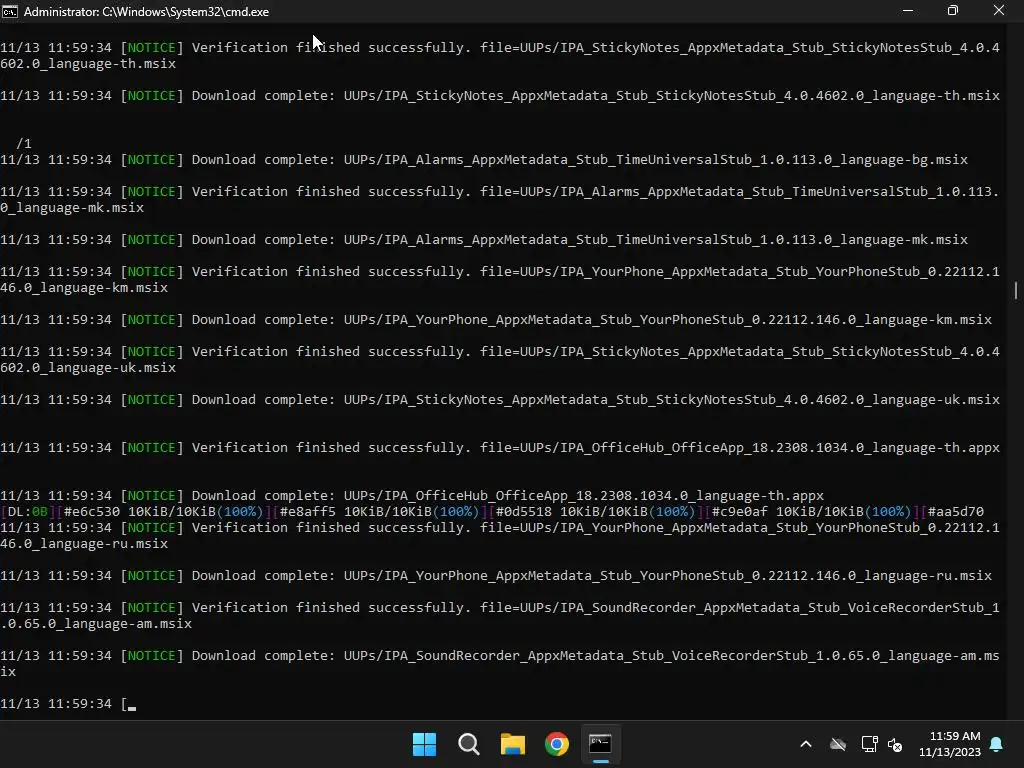Open the clock showing 11:59 AM
Viewport: 1024px width, 768px height.
950,744
